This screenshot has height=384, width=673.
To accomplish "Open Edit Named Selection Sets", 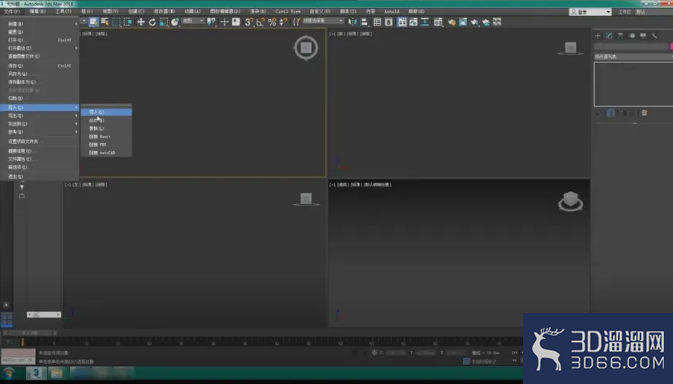I will (x=296, y=22).
